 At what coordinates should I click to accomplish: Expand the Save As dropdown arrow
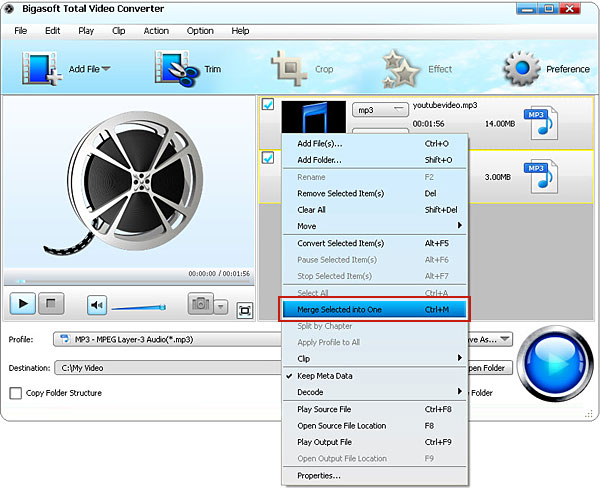pyautogui.click(x=505, y=339)
